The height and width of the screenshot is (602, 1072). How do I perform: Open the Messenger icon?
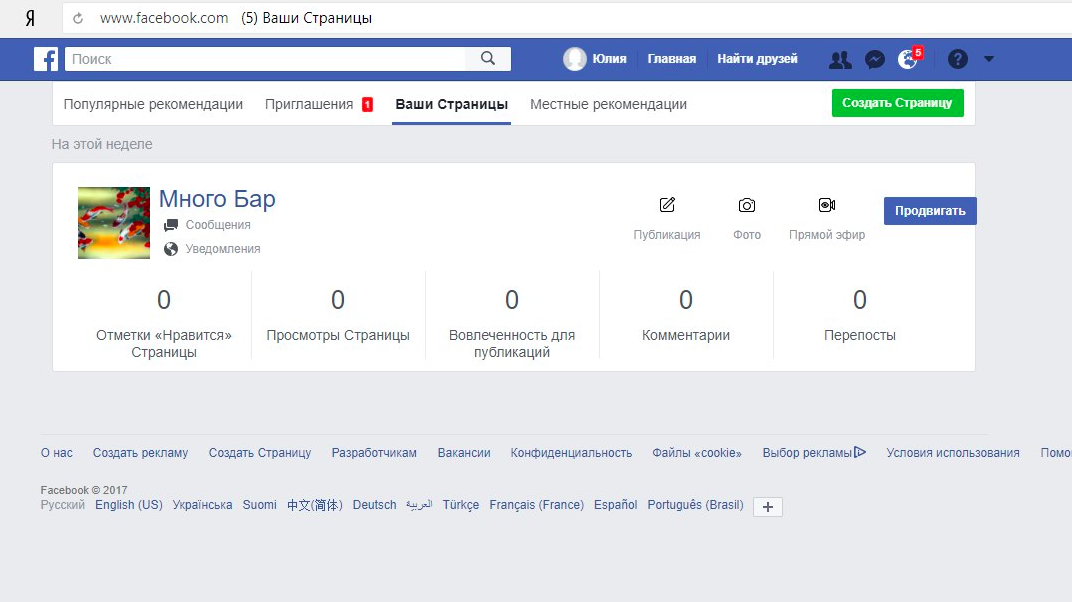click(874, 60)
